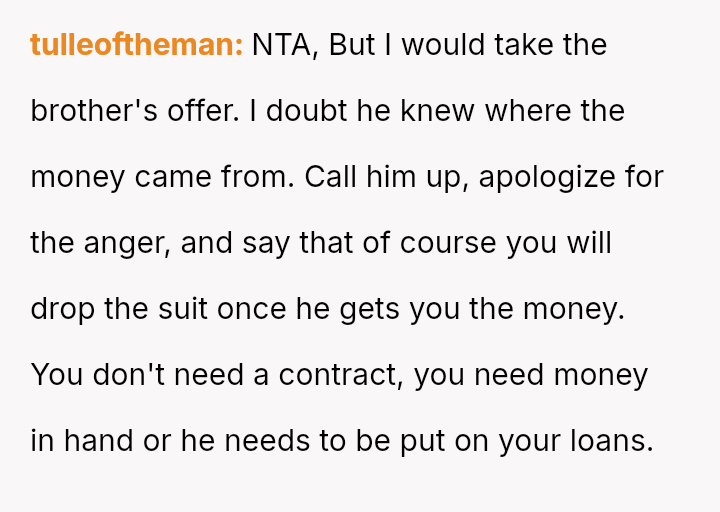Click the word "would" on the first line
Viewport: 720px width, 512px height.
coord(443,45)
